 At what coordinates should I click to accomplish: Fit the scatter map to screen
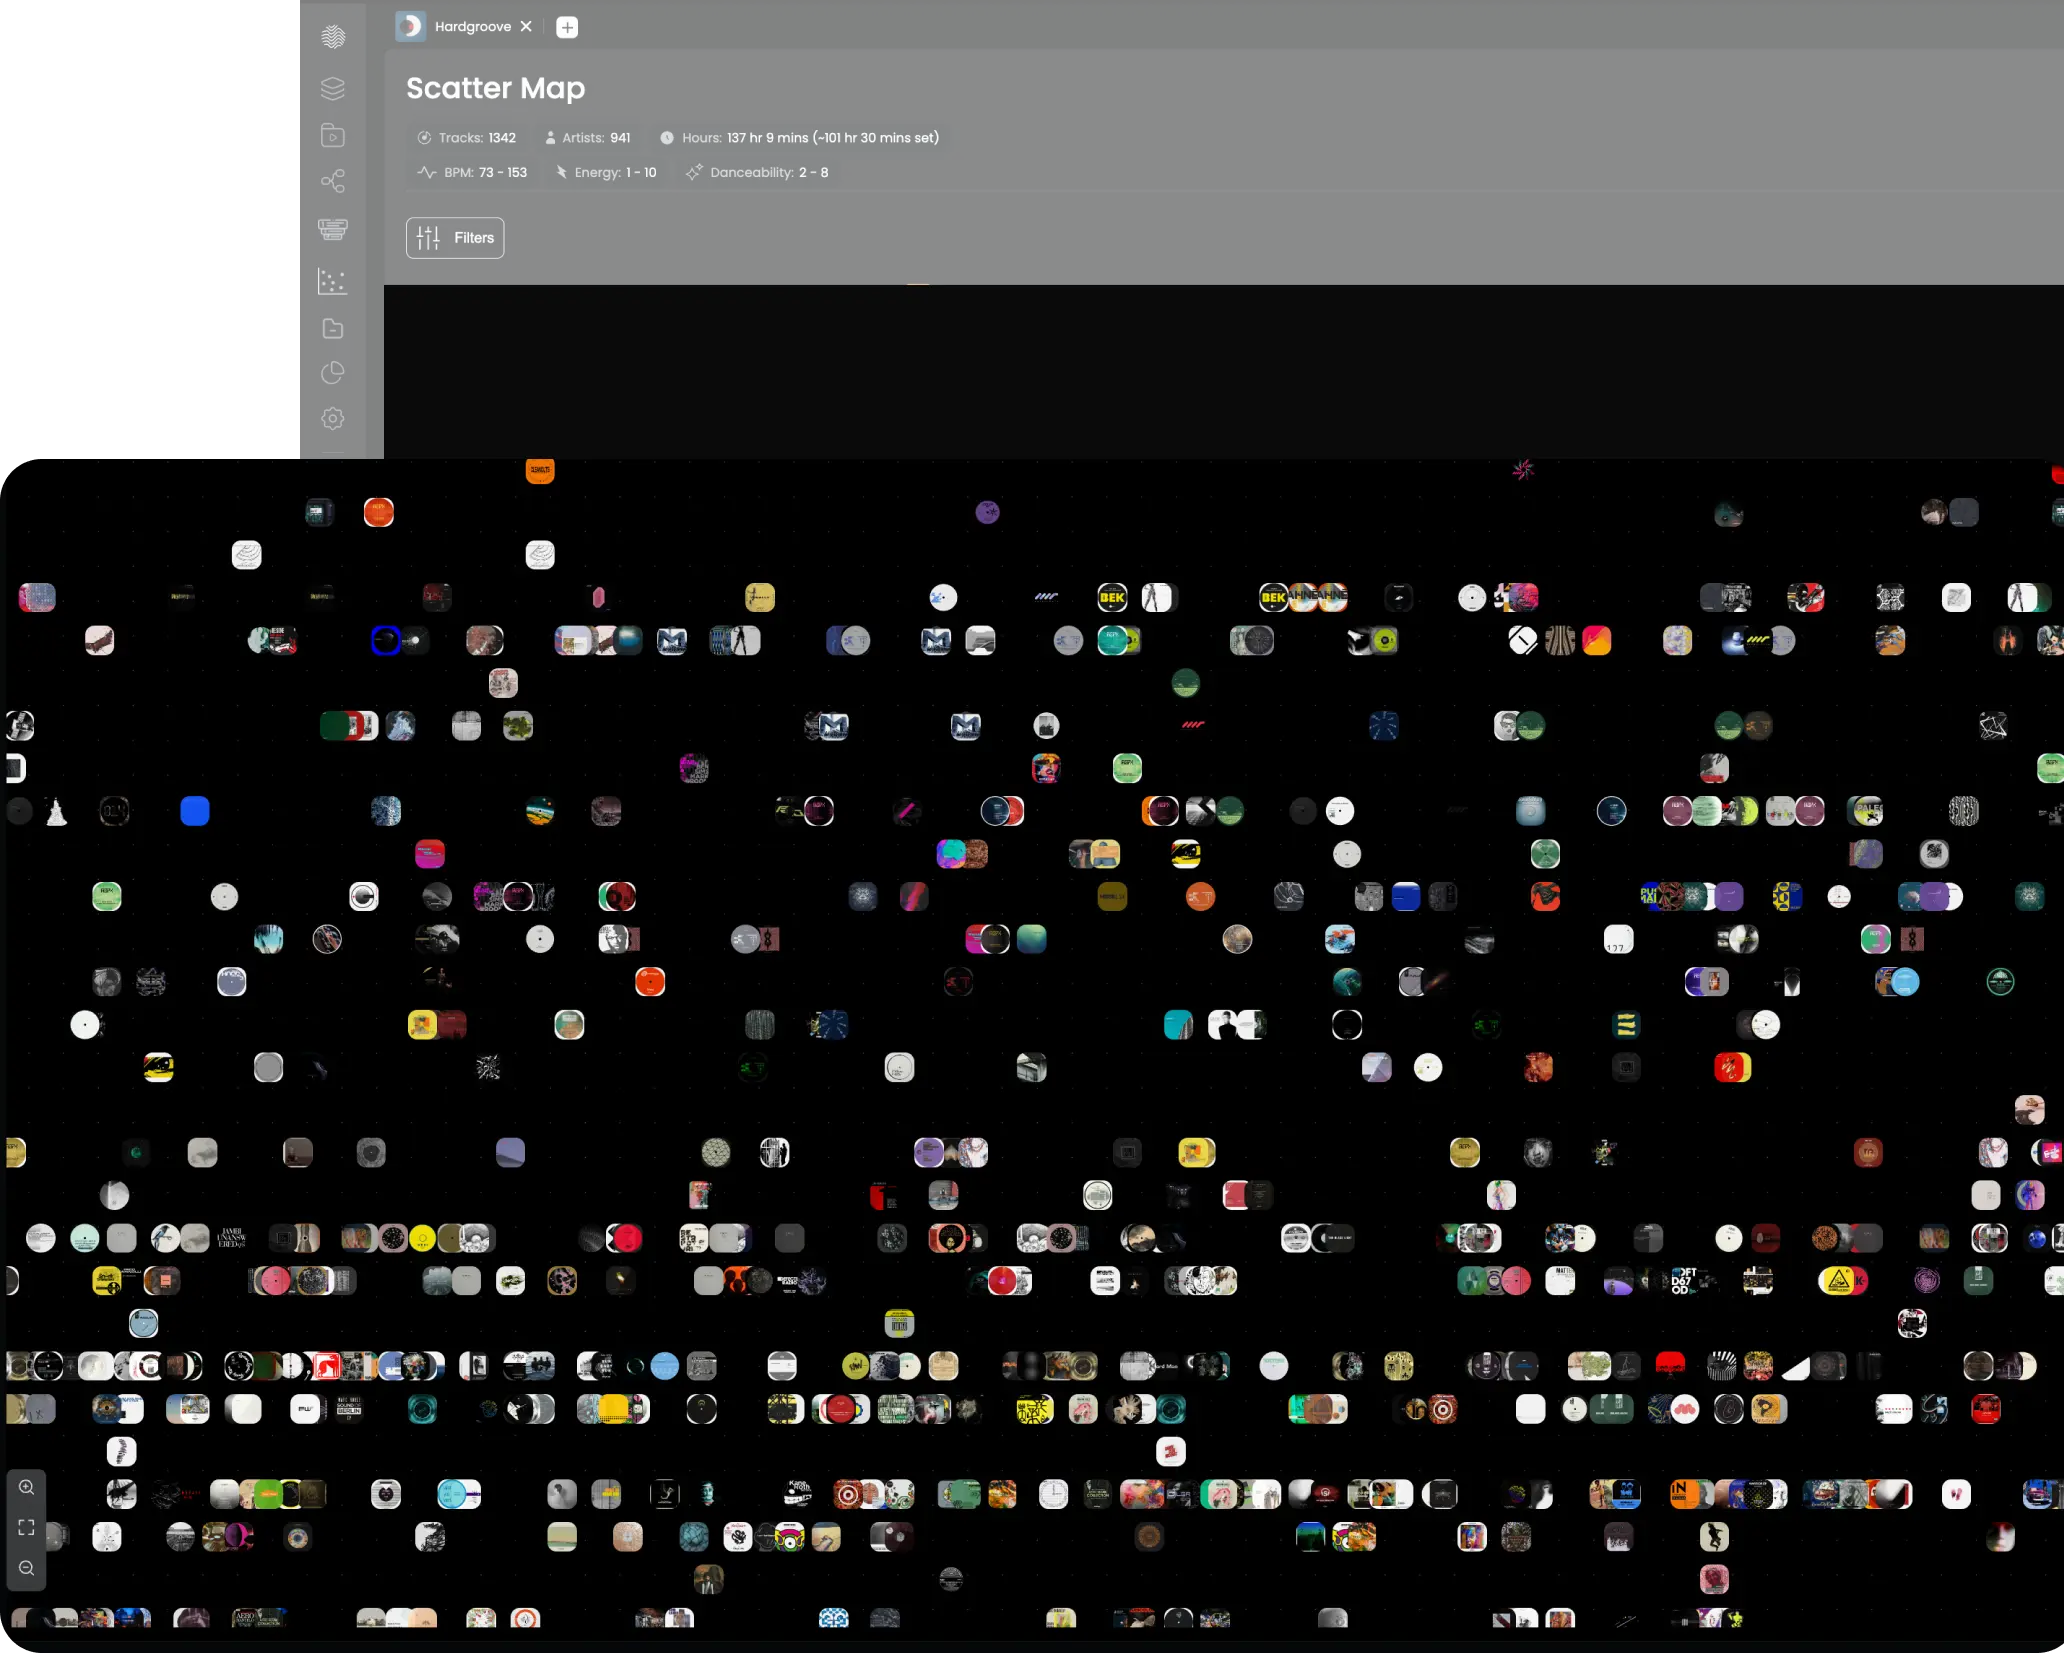pyautogui.click(x=27, y=1527)
